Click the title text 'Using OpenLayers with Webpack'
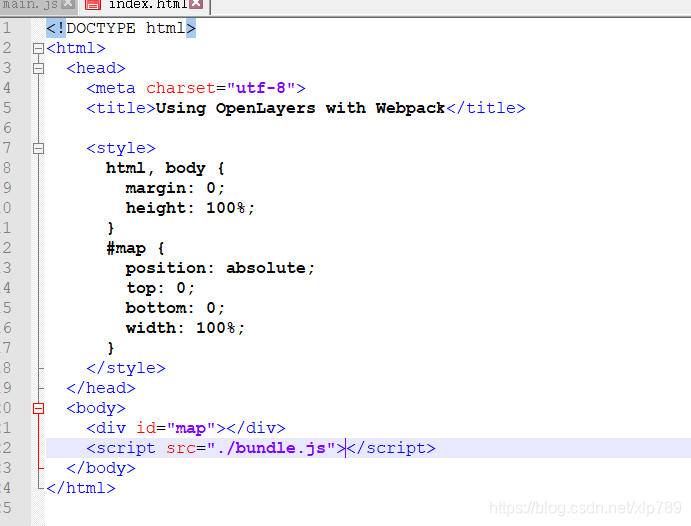Image resolution: width=691 pixels, height=526 pixels. pos(301,108)
